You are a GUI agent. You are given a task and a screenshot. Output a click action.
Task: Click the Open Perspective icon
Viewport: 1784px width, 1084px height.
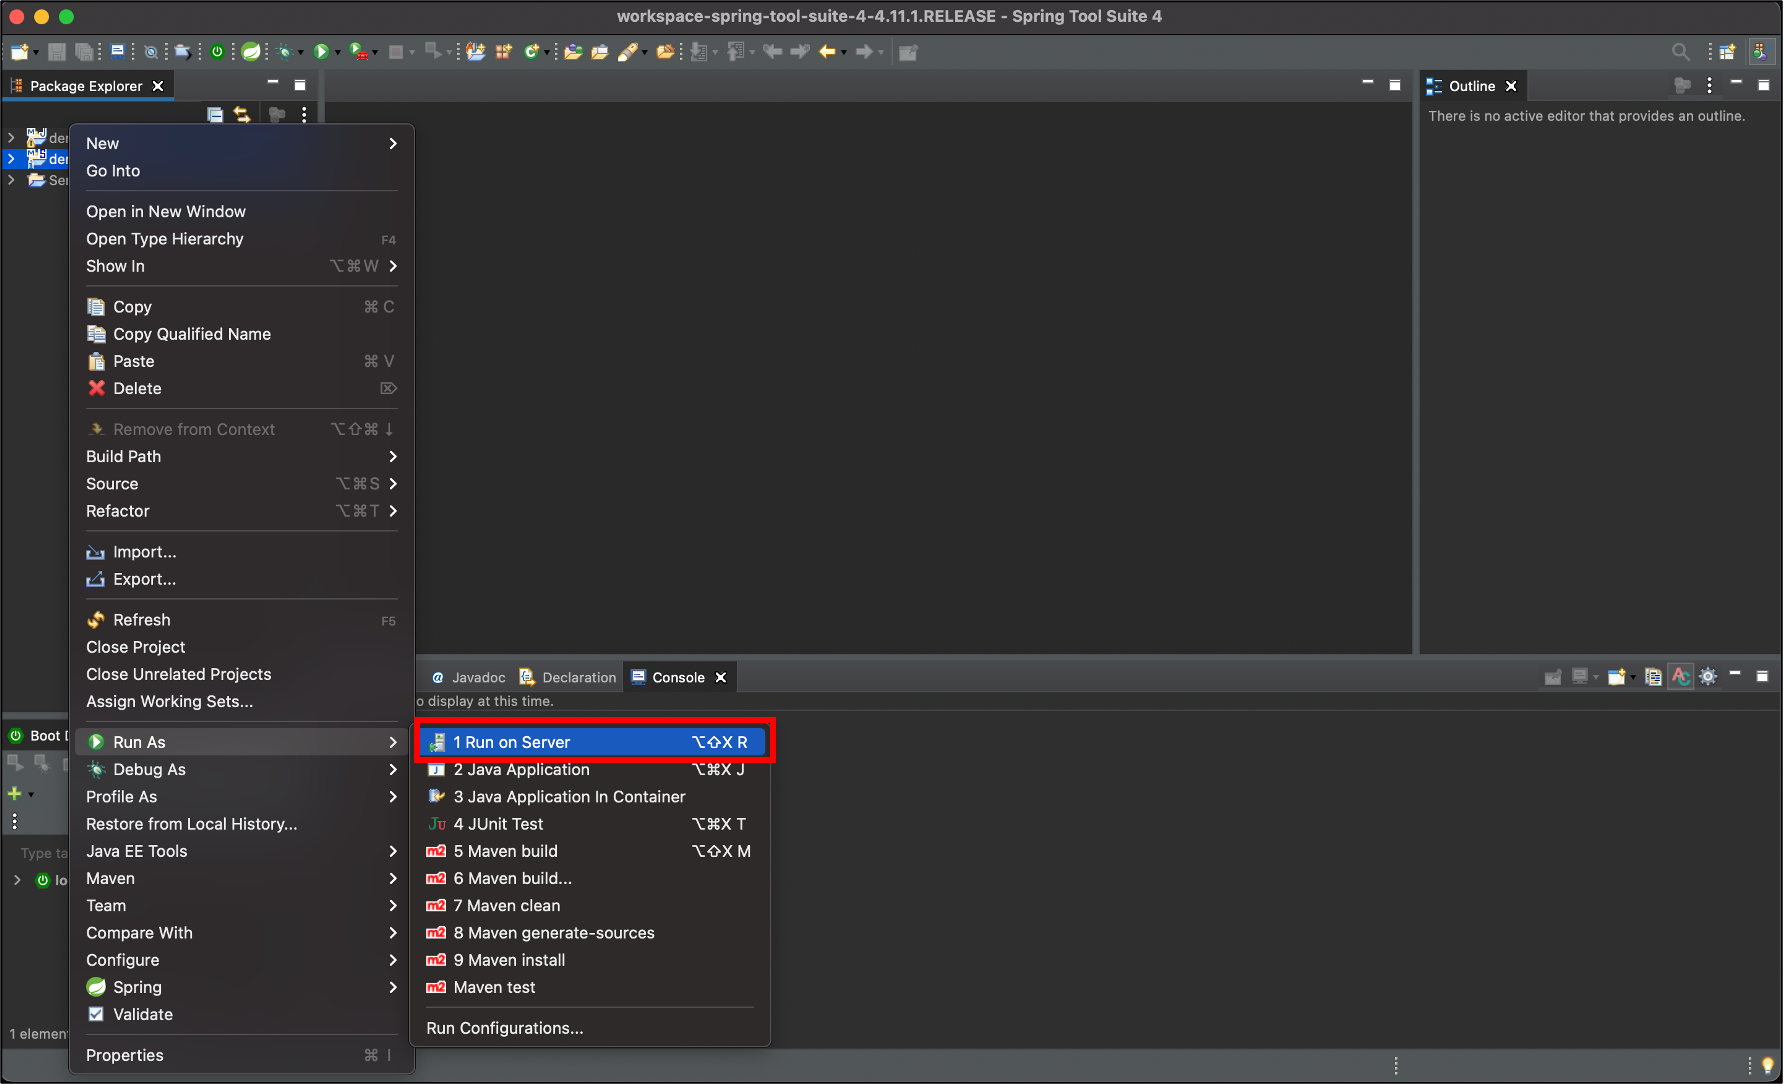tap(1727, 52)
